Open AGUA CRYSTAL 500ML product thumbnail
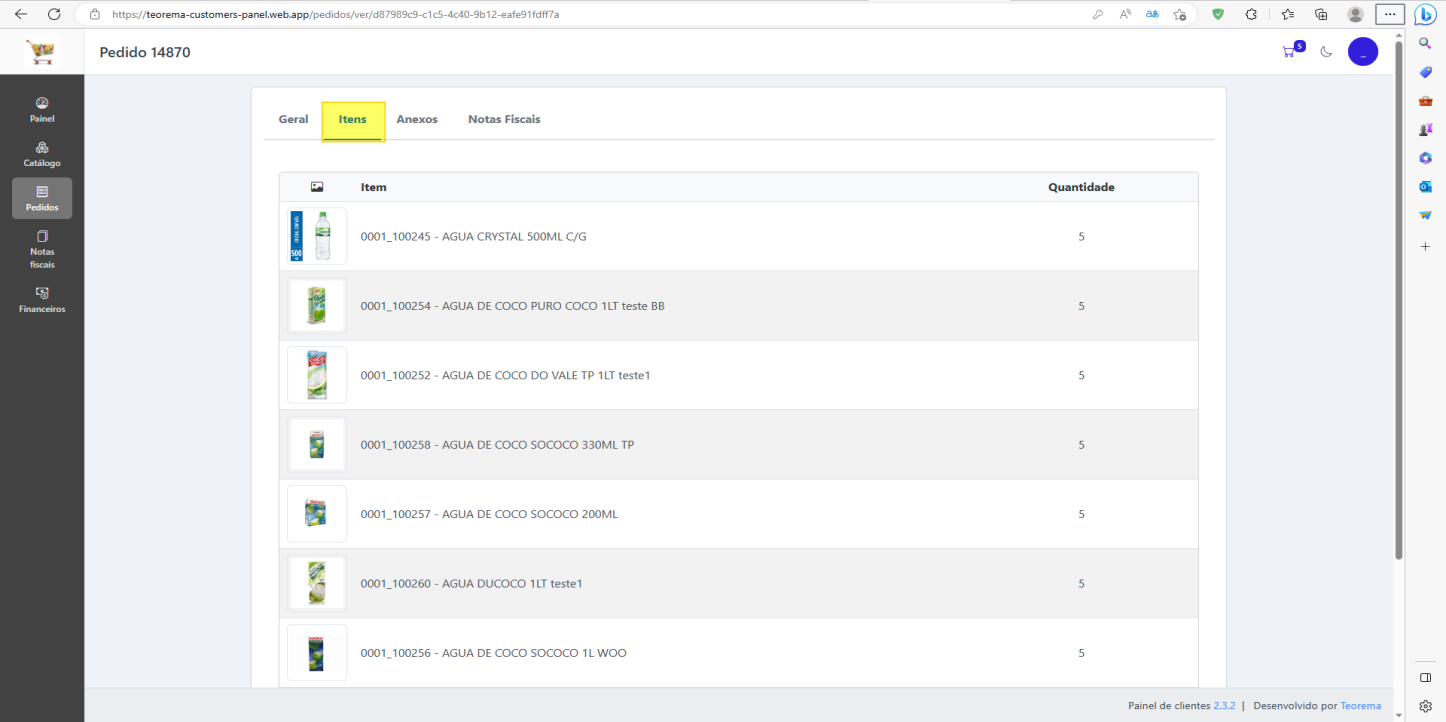The image size is (1446, 722). 317,236
